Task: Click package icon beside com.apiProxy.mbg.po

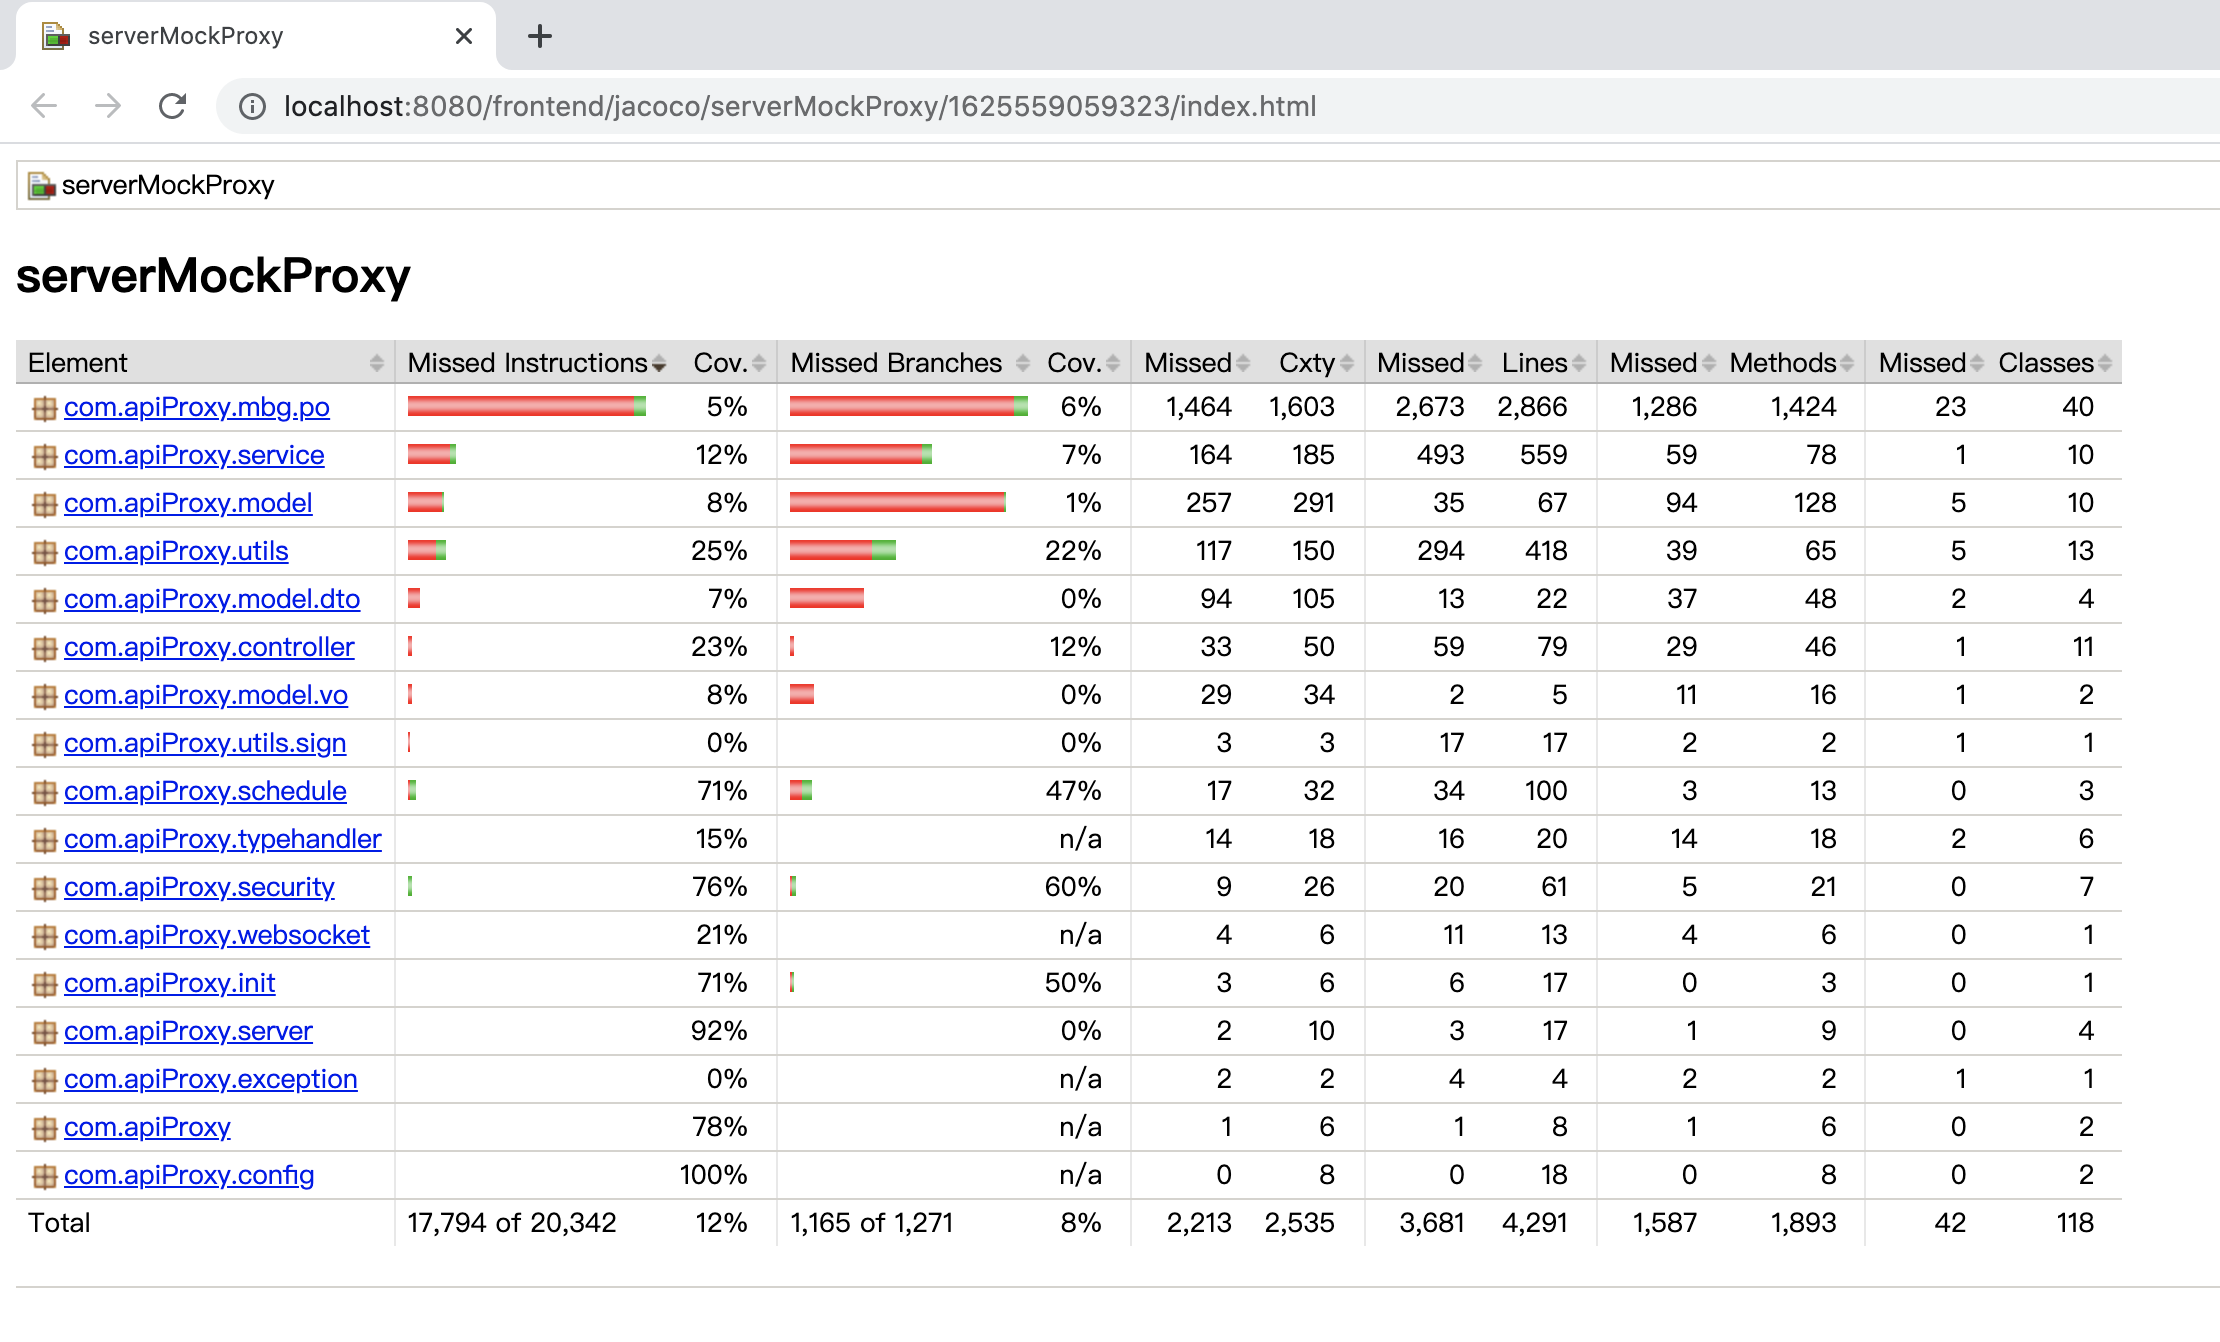Action: [x=44, y=408]
